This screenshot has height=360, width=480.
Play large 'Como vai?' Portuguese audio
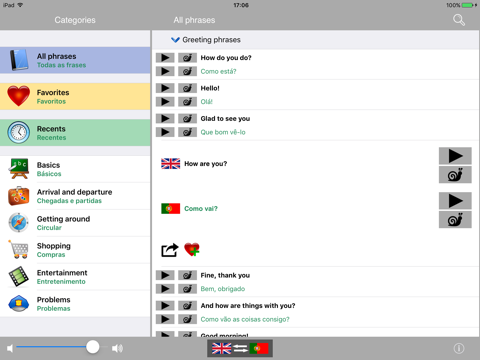point(455,201)
